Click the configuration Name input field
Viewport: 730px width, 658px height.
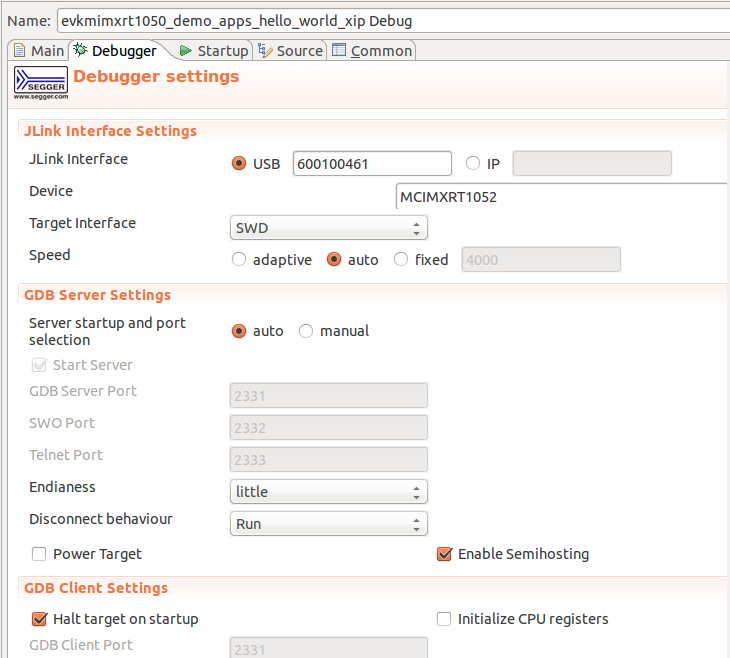(393, 21)
